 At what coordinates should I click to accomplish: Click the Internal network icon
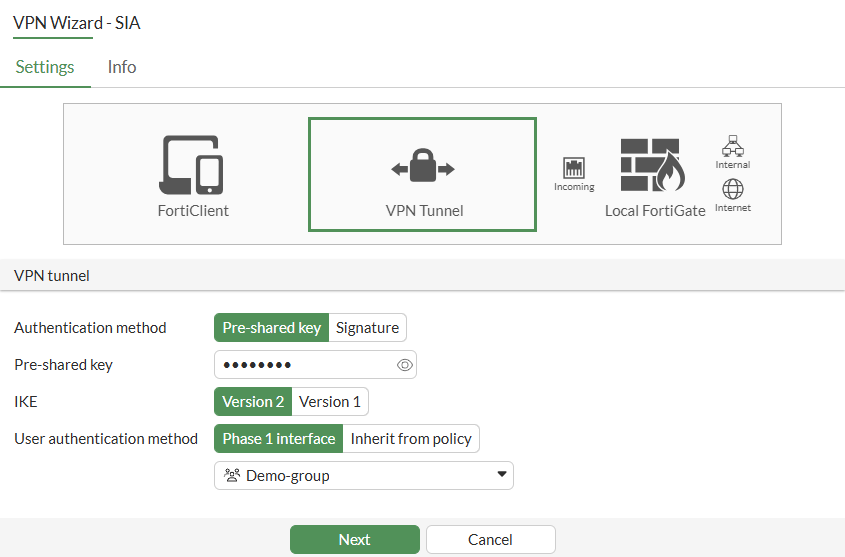tap(733, 146)
